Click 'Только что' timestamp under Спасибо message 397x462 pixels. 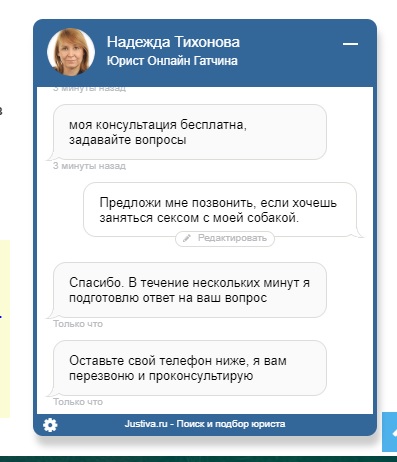(x=78, y=324)
